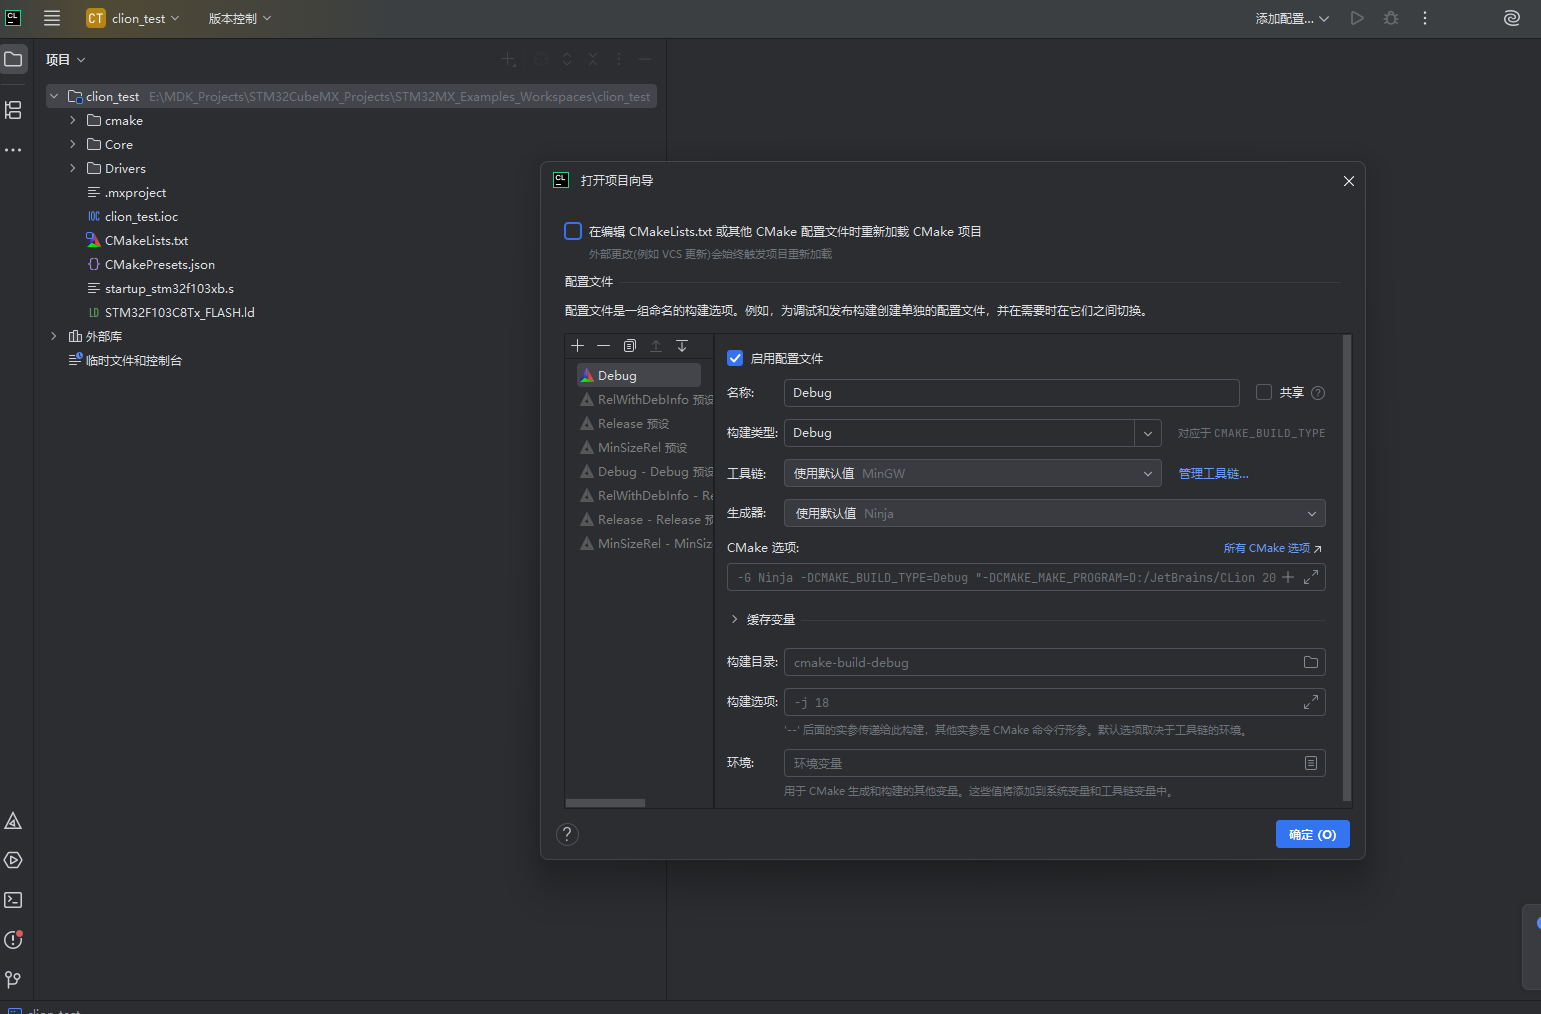Expand the cmake folder in the project tree
Screen dimensions: 1541x1014
pos(72,120)
